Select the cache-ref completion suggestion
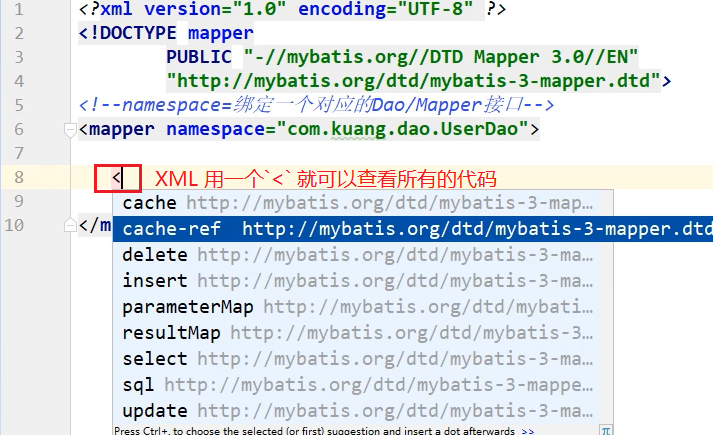The image size is (713, 435). 413,229
